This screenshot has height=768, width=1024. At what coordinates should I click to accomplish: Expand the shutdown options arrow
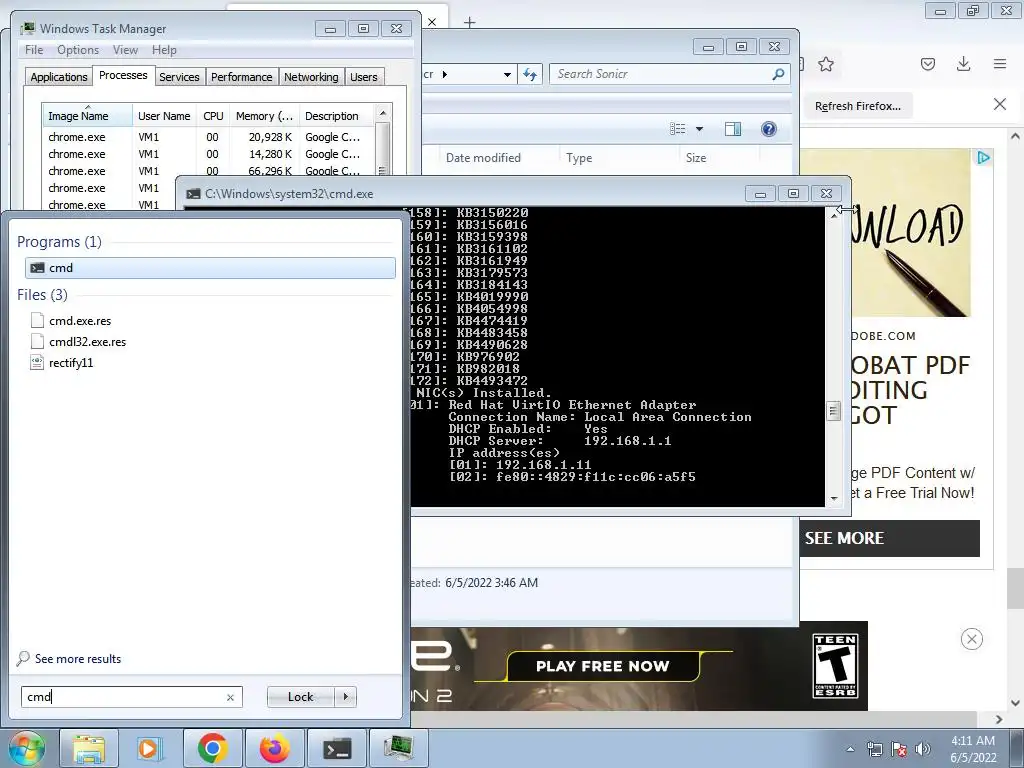pos(345,697)
